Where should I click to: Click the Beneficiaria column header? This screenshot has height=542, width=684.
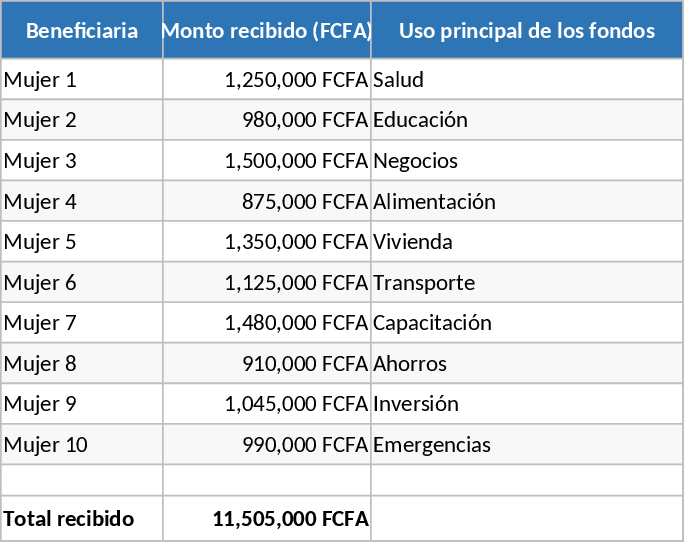82,30
